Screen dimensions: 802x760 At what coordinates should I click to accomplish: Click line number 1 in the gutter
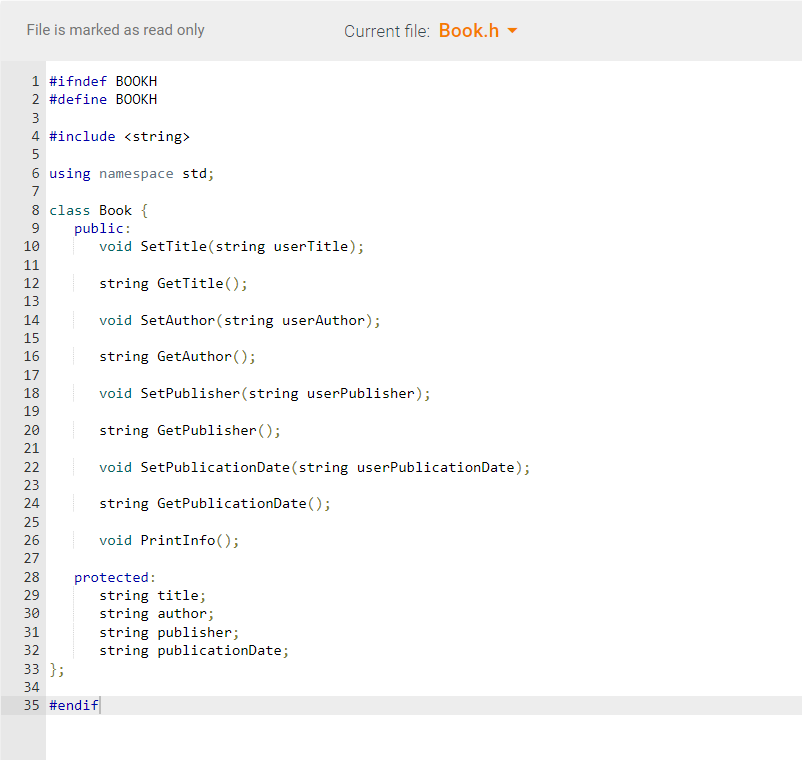coord(35,81)
